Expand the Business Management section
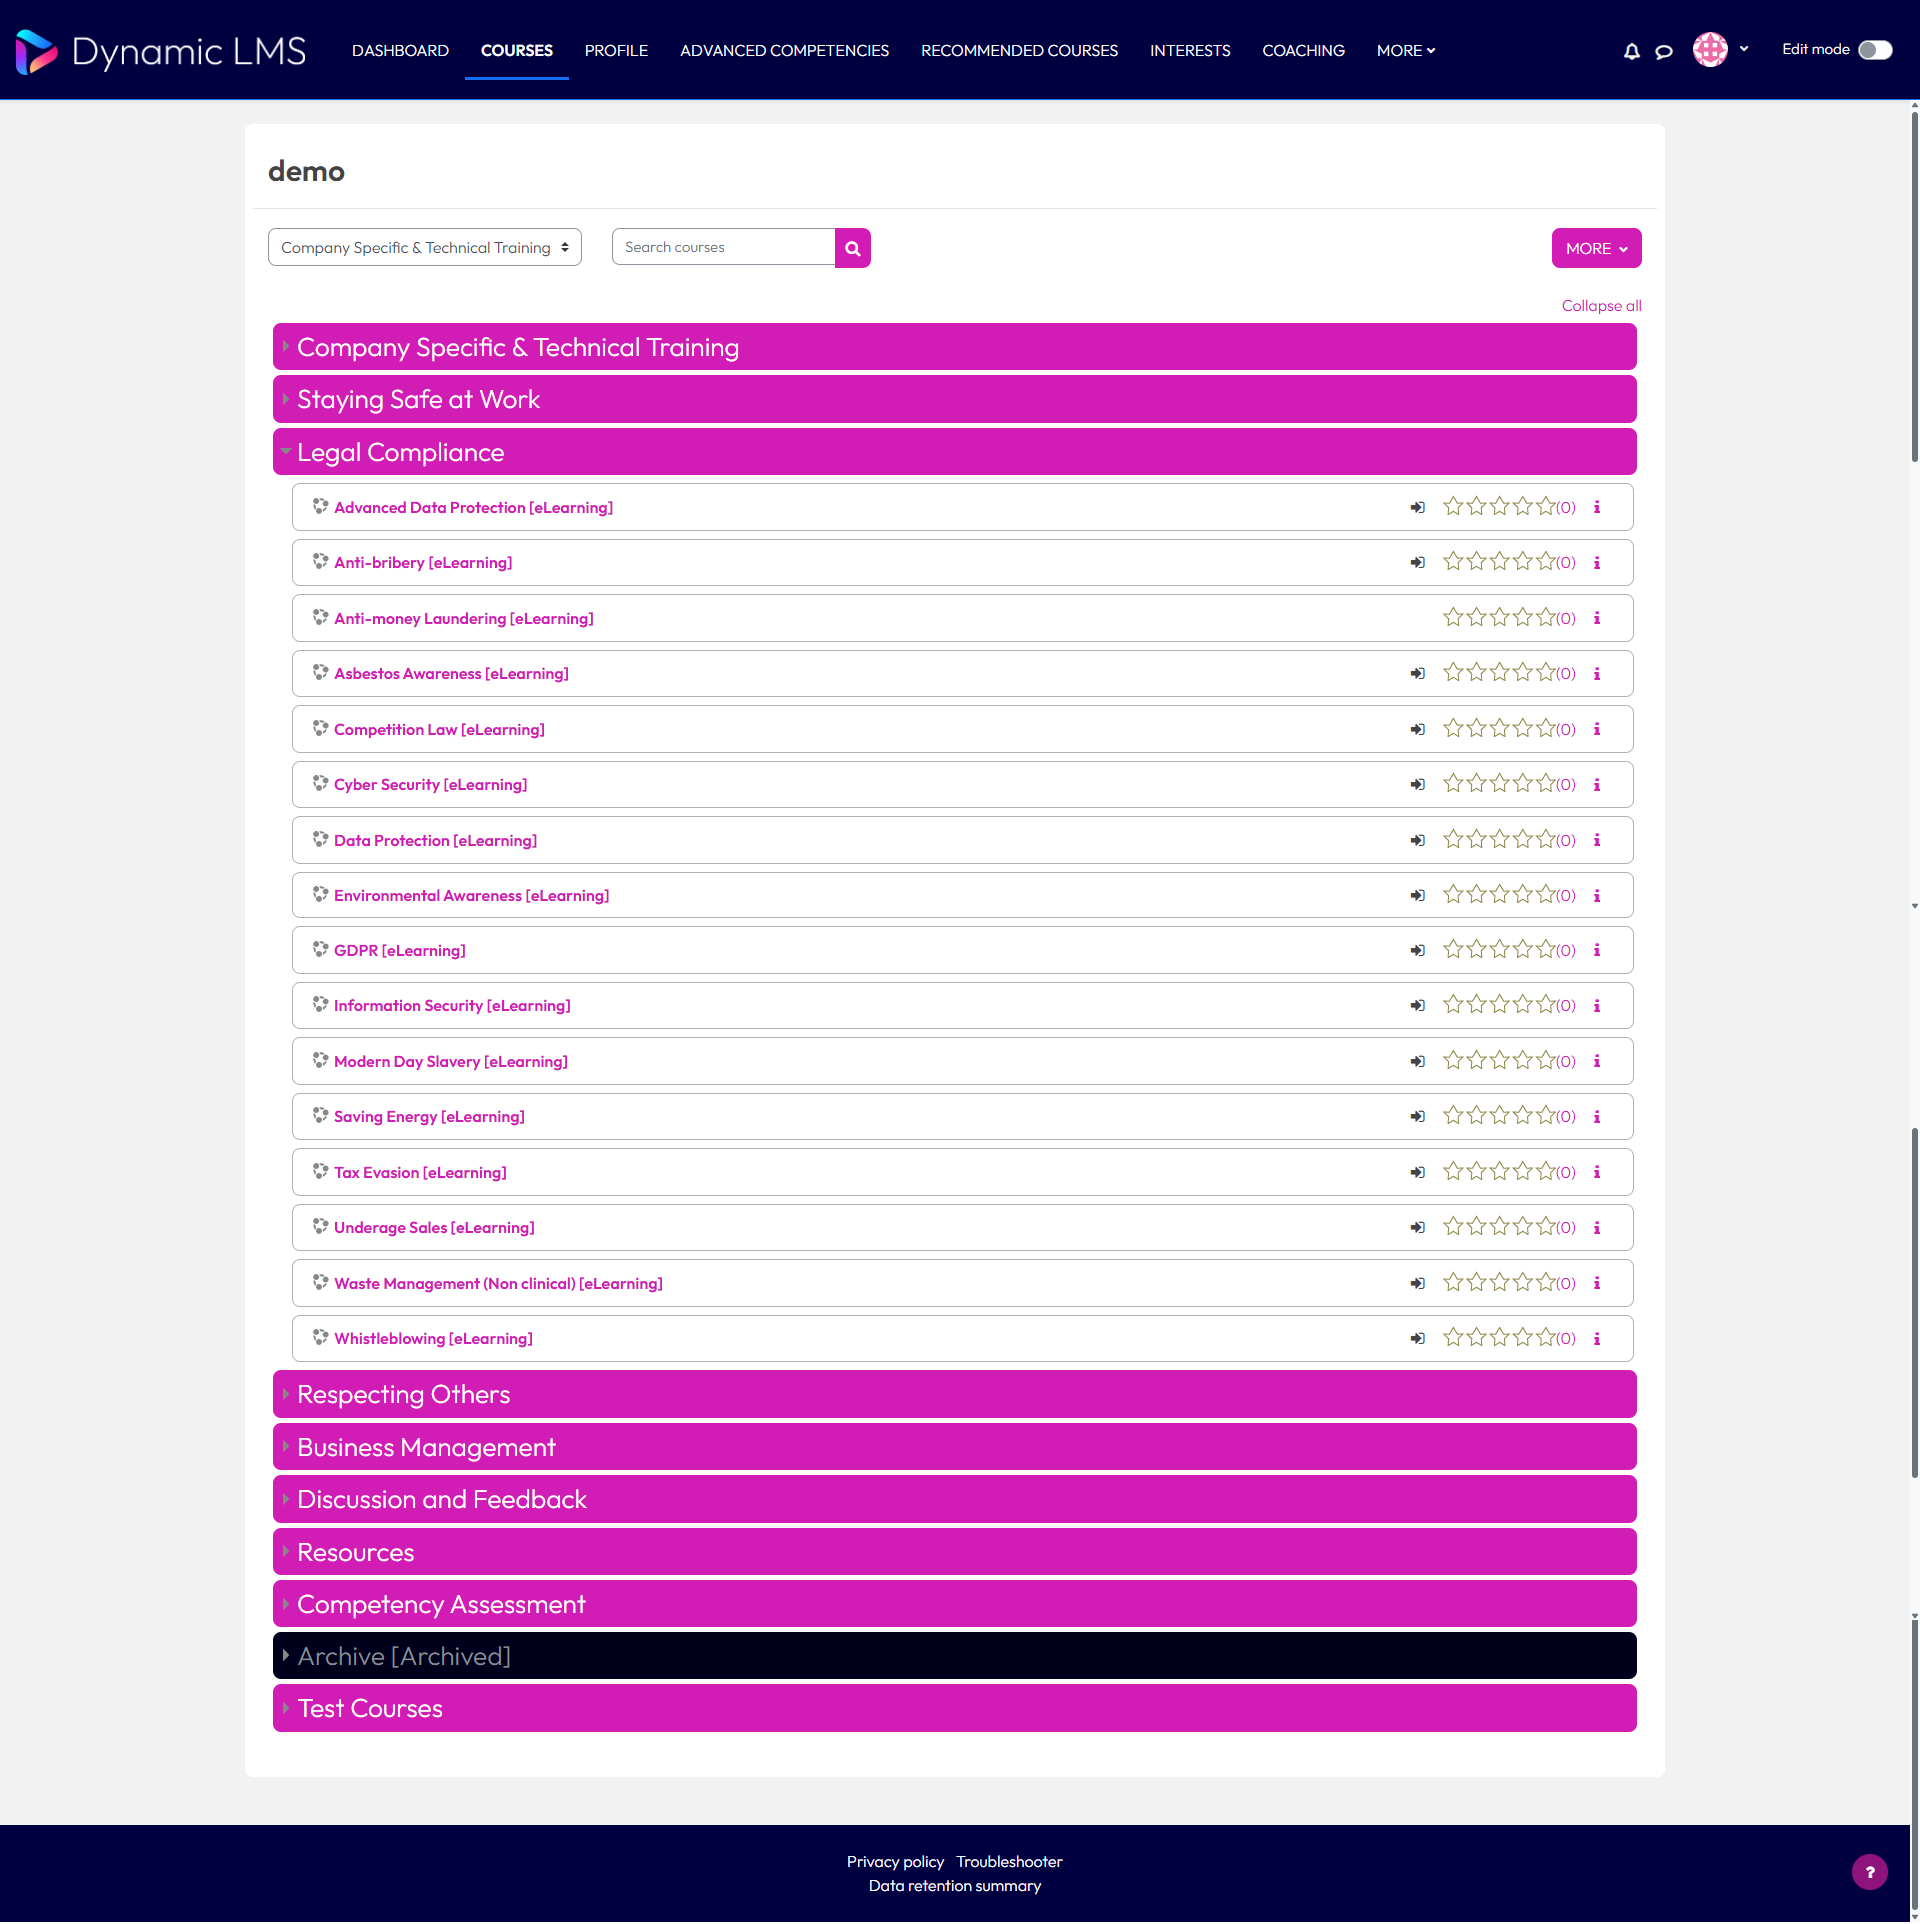This screenshot has width=1920, height=1924. click(x=954, y=1447)
